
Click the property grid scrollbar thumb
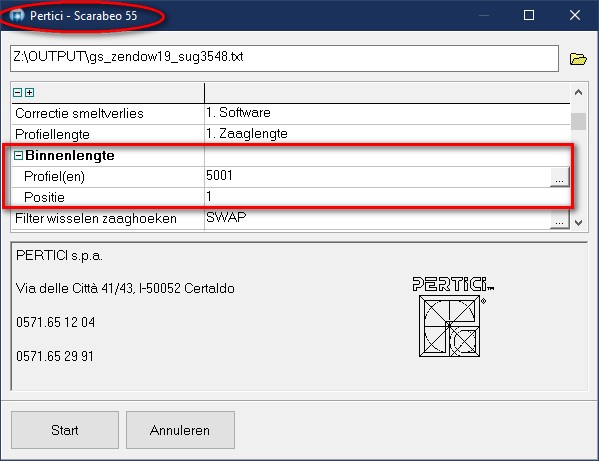[579, 121]
